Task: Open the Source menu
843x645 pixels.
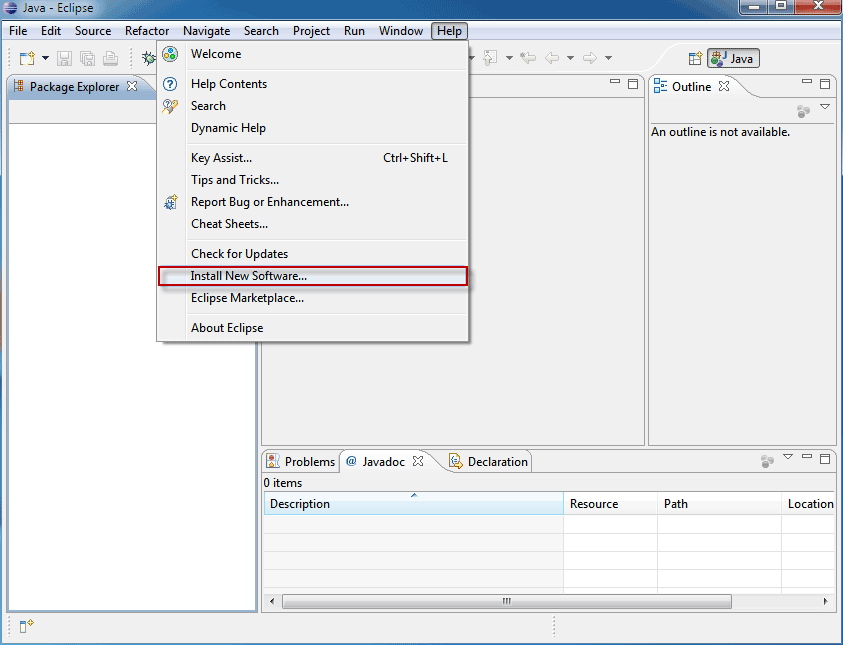Action: pos(93,31)
